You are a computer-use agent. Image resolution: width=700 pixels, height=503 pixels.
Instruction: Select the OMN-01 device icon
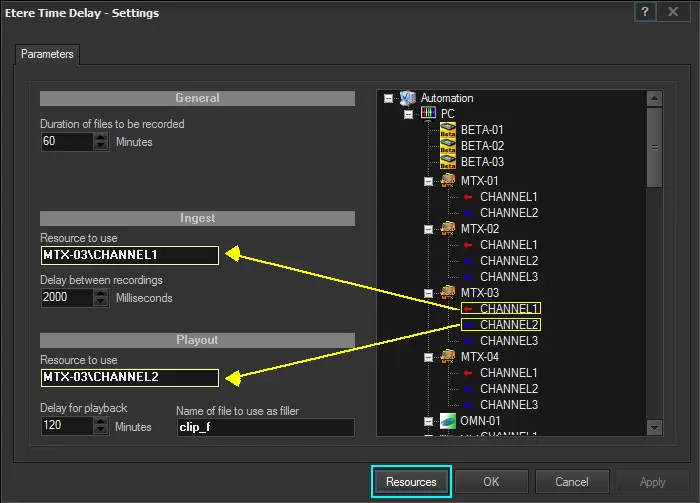tap(447, 420)
